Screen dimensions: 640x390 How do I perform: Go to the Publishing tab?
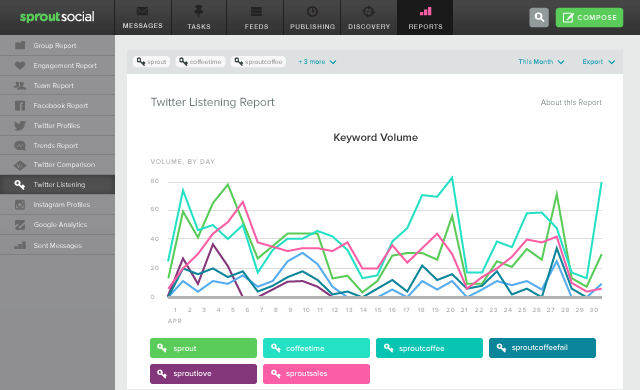[312, 17]
